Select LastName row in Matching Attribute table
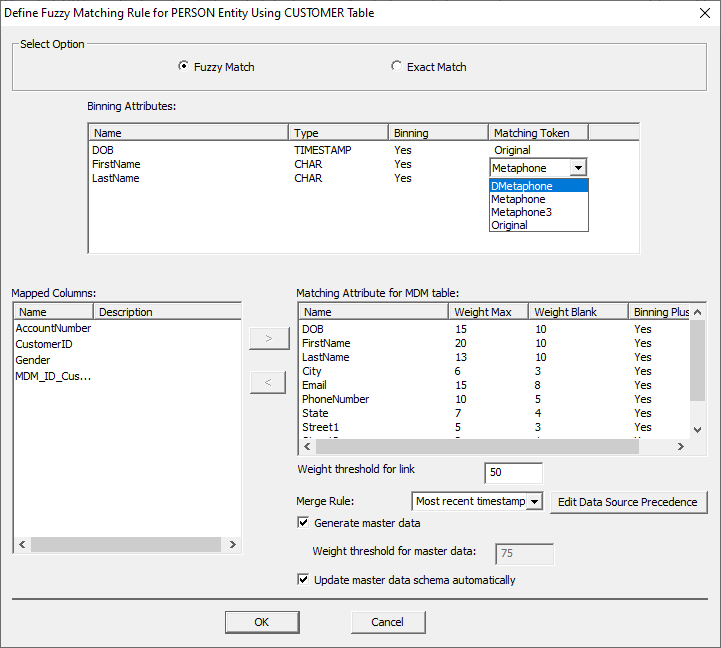This screenshot has width=721, height=648. pos(494,357)
